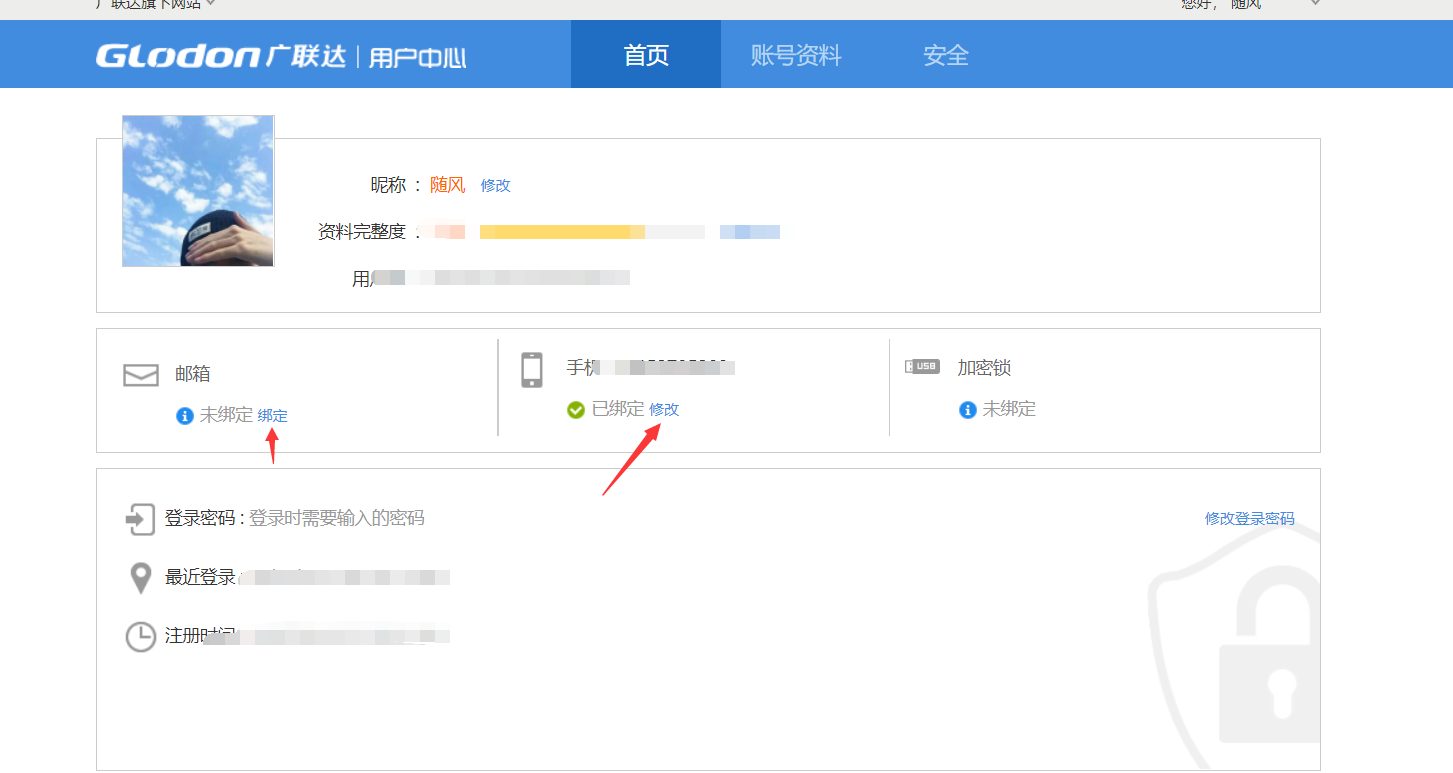This screenshot has width=1453, height=773.
Task: Click the location pin icon beside 最近登录
Action: (x=140, y=578)
